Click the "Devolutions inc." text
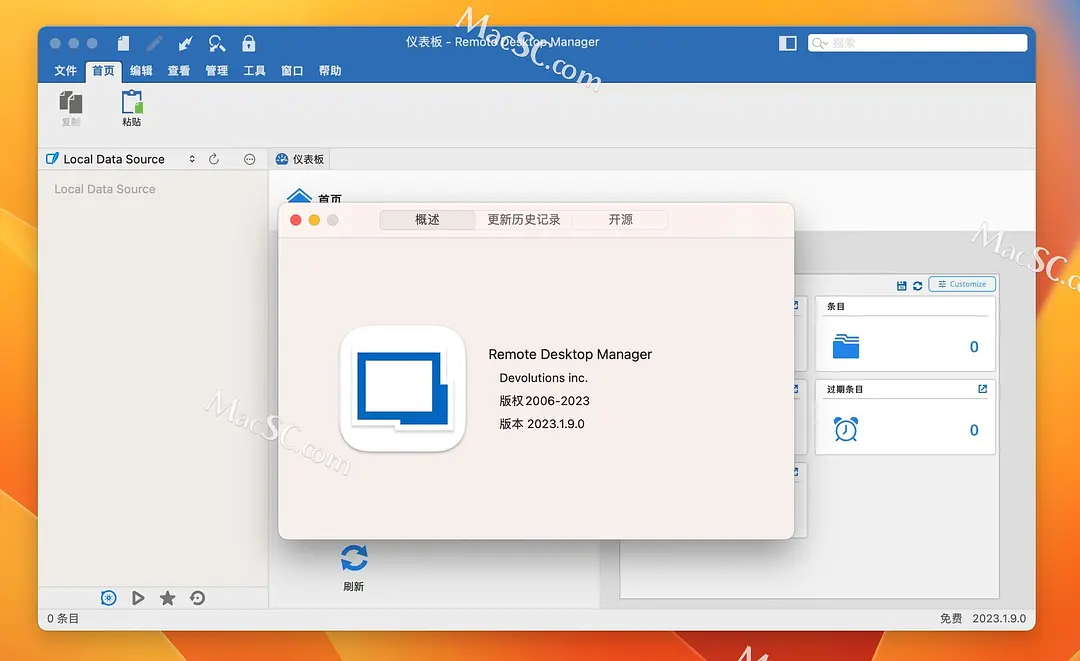1080x661 pixels. [543, 377]
